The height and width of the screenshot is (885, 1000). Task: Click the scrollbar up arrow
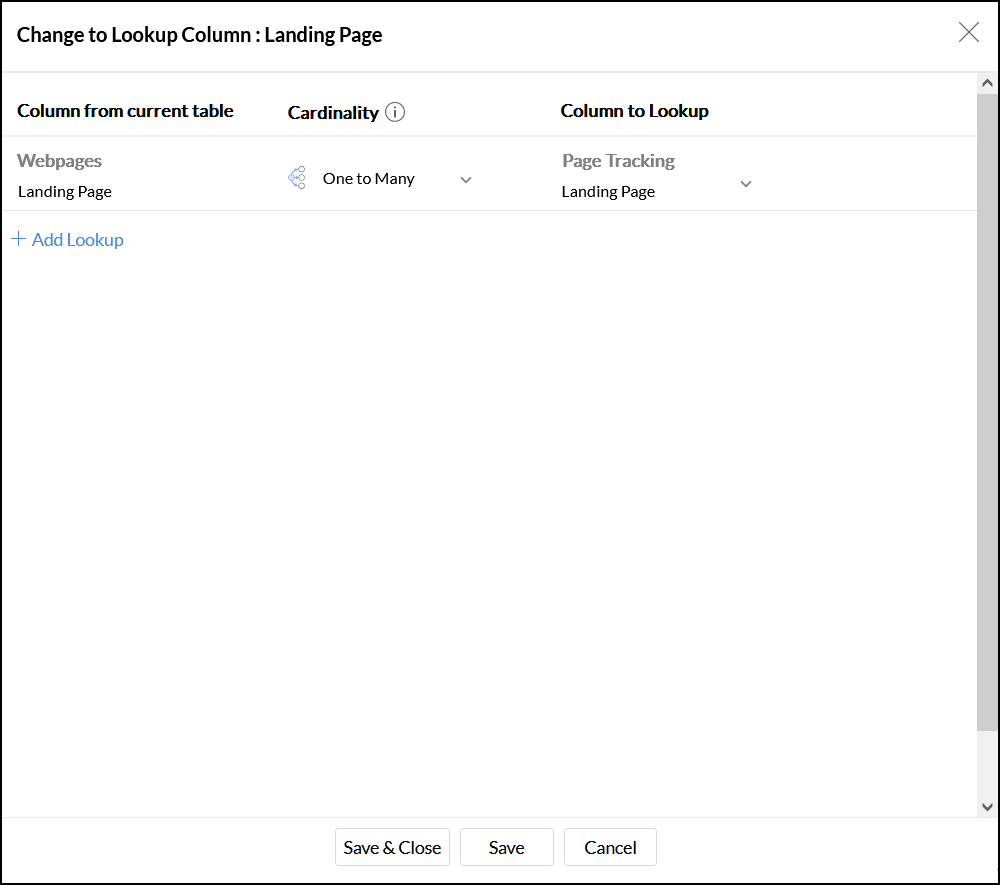987,84
